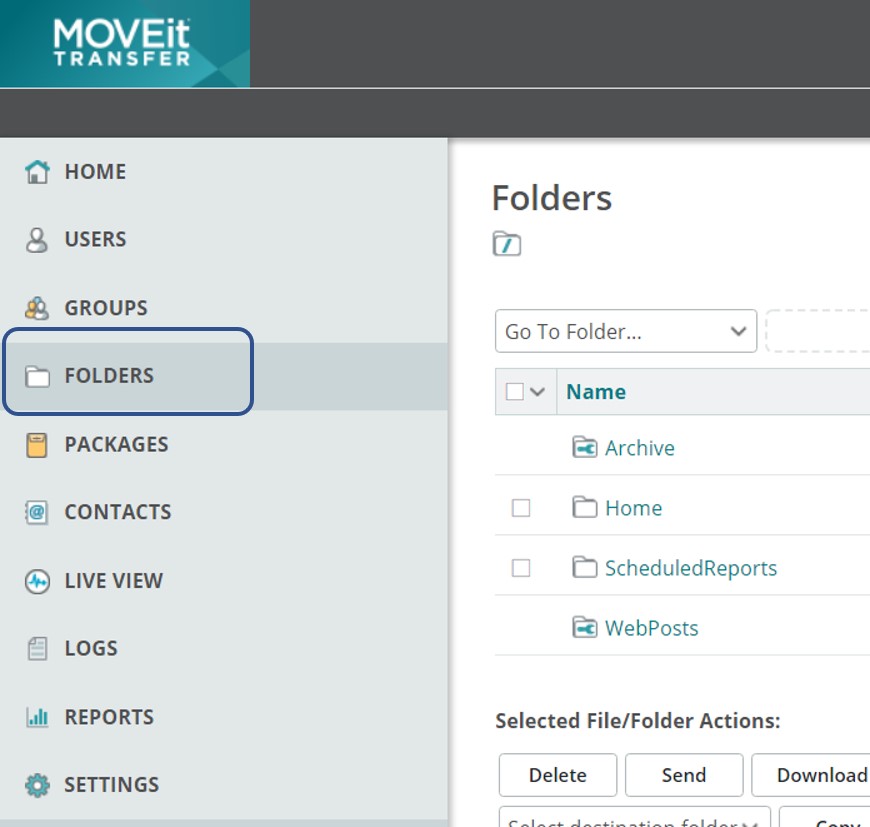Navigate to CONTACTS

(118, 513)
